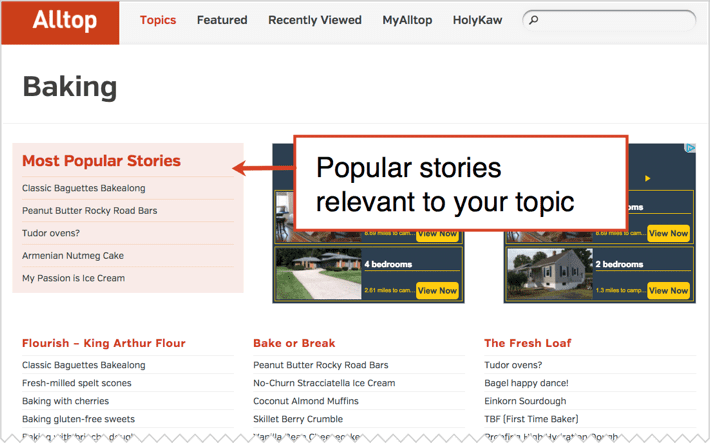The height and width of the screenshot is (443, 710).
Task: Open The Fresh Loaf feed heading
Action: [x=528, y=343]
